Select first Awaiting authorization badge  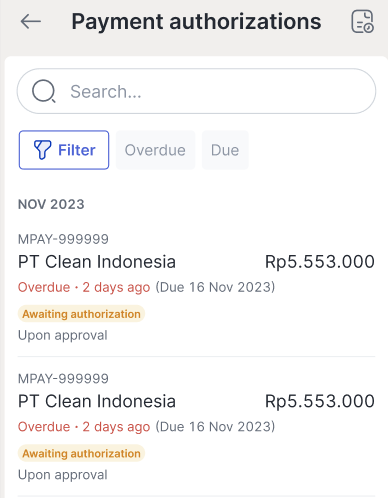(81, 314)
